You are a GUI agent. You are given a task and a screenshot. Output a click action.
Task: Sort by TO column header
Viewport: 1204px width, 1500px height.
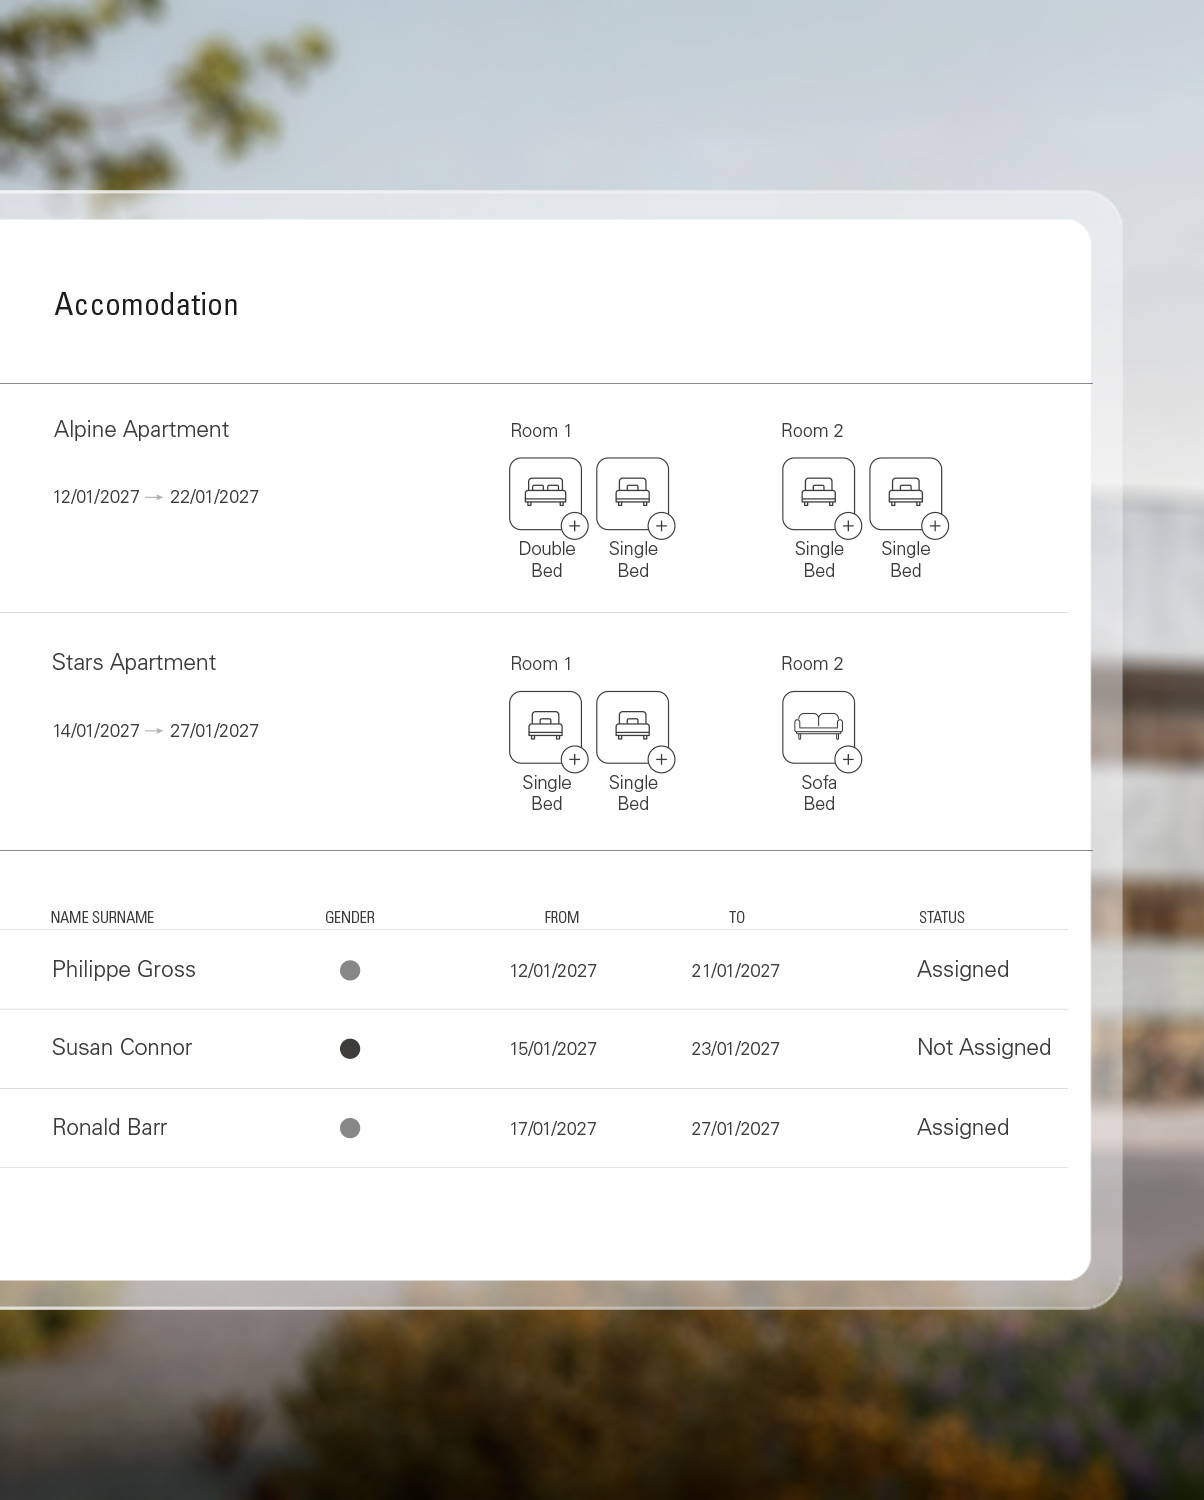click(737, 917)
